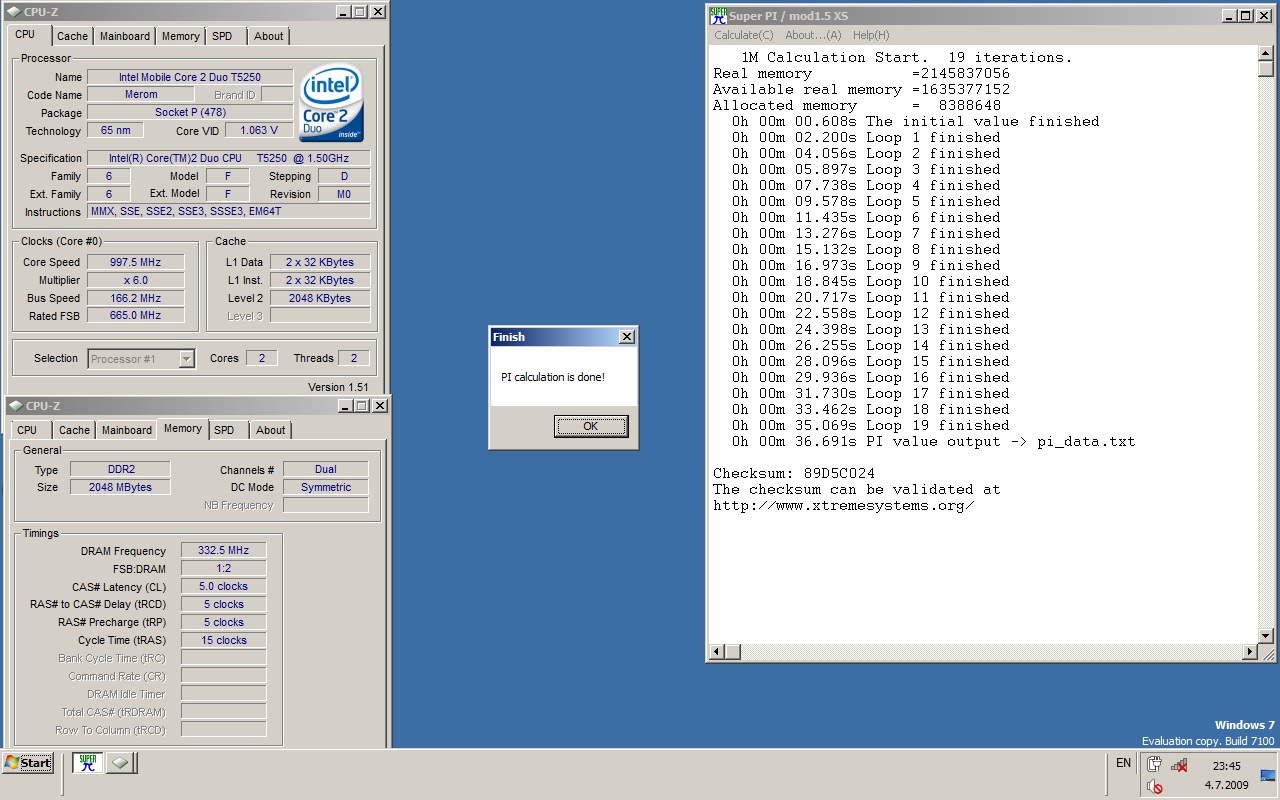Click the Super PI title bar icon
Viewport: 1280px width, 800px height.
coord(718,15)
